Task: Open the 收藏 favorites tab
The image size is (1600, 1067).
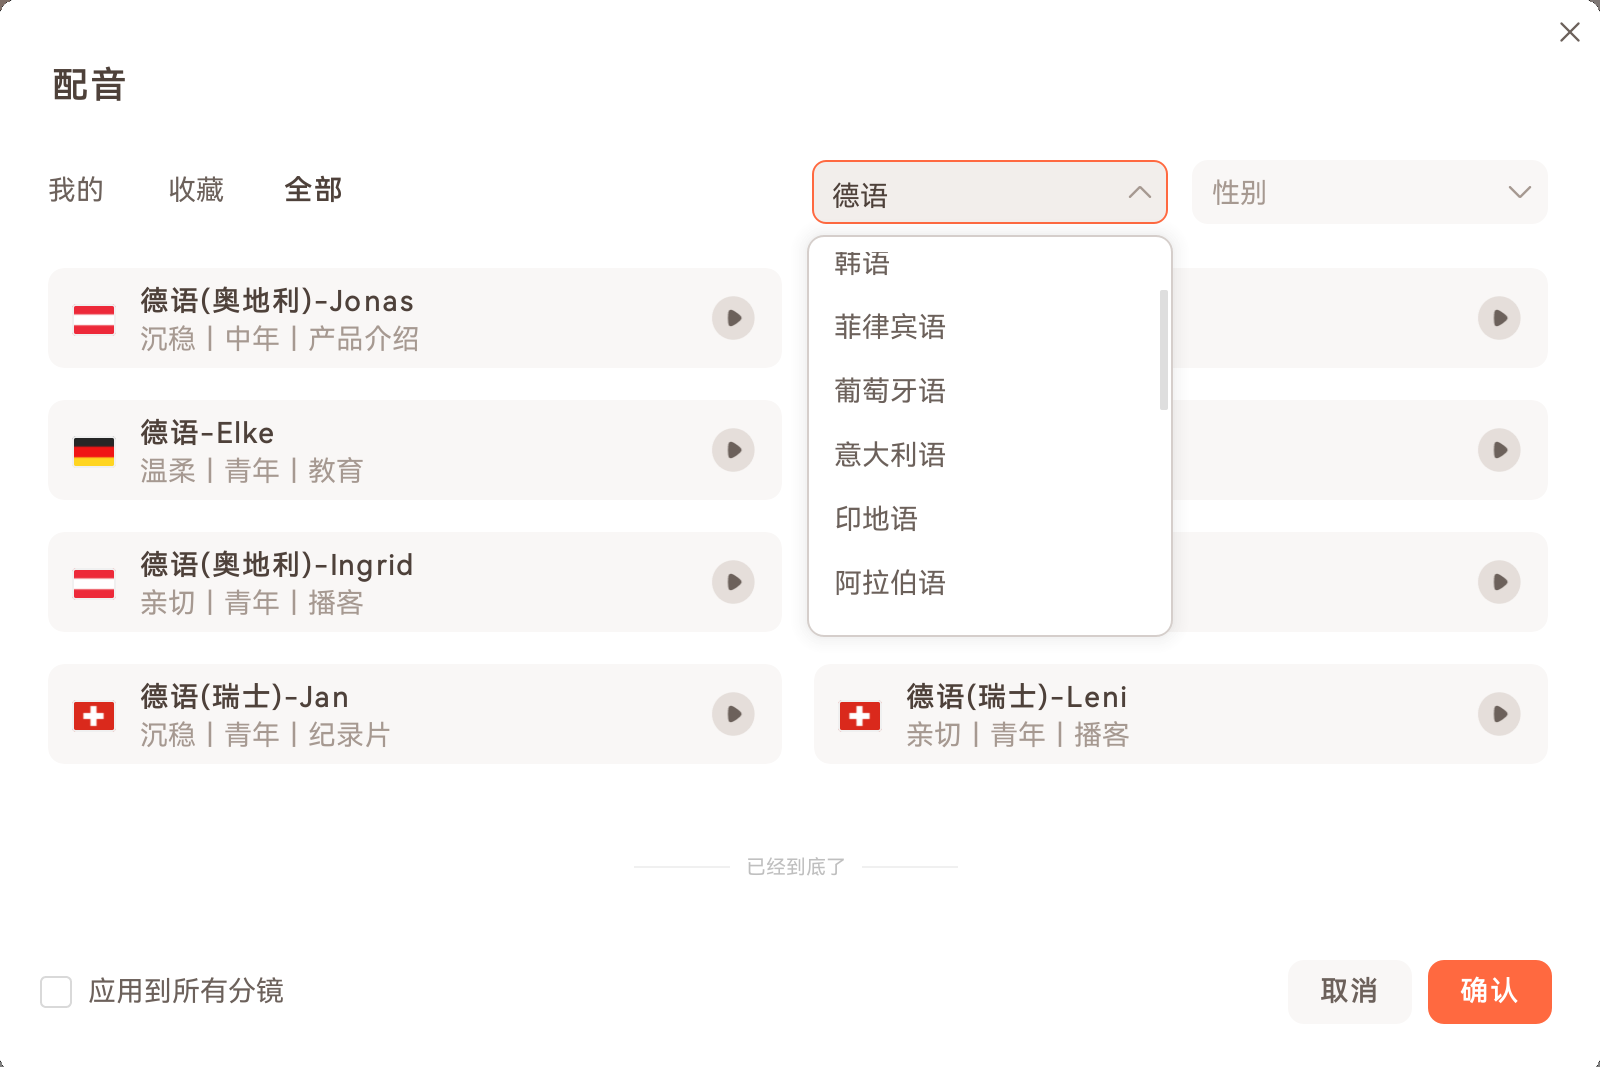Action: pos(196,190)
